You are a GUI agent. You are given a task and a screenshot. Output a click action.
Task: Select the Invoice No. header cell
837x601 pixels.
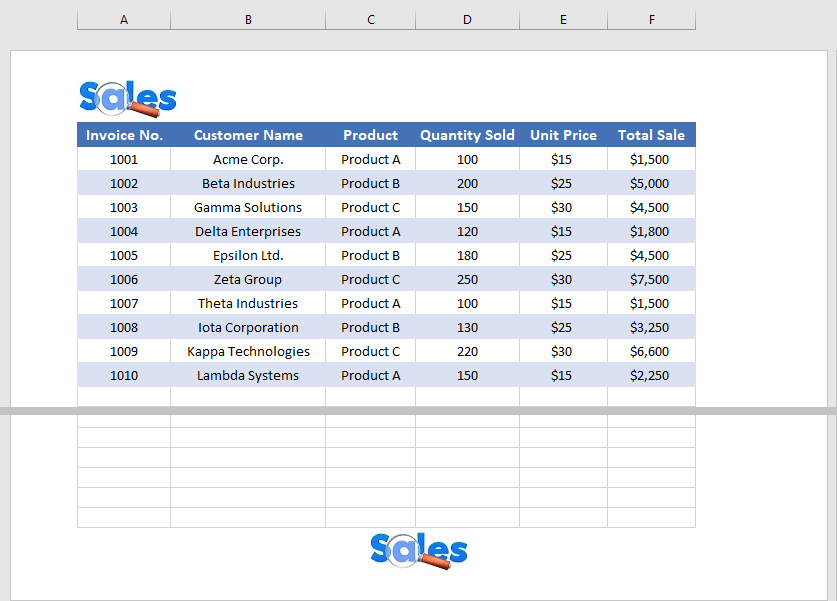coord(123,134)
